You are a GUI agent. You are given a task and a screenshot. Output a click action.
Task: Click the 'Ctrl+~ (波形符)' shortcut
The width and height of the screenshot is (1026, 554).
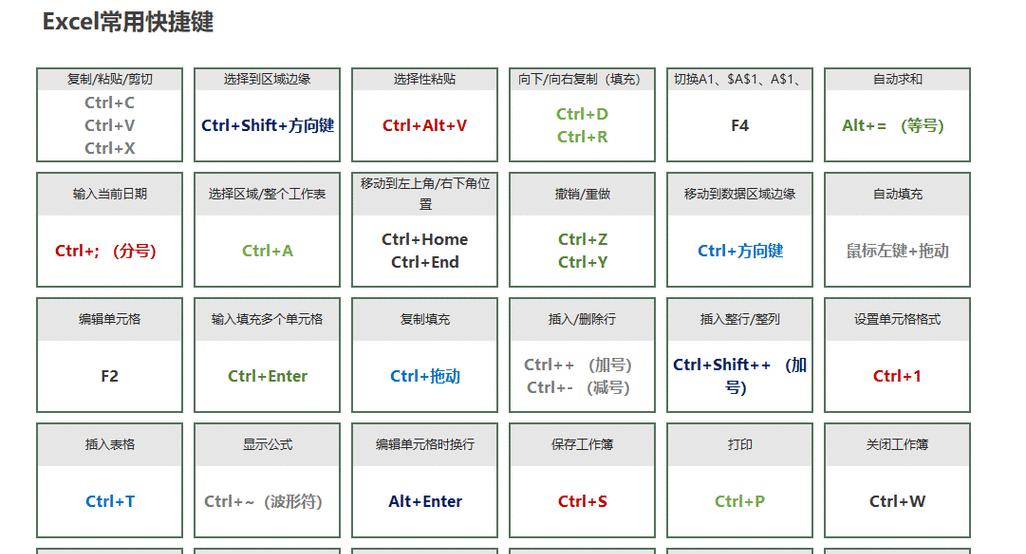point(263,502)
